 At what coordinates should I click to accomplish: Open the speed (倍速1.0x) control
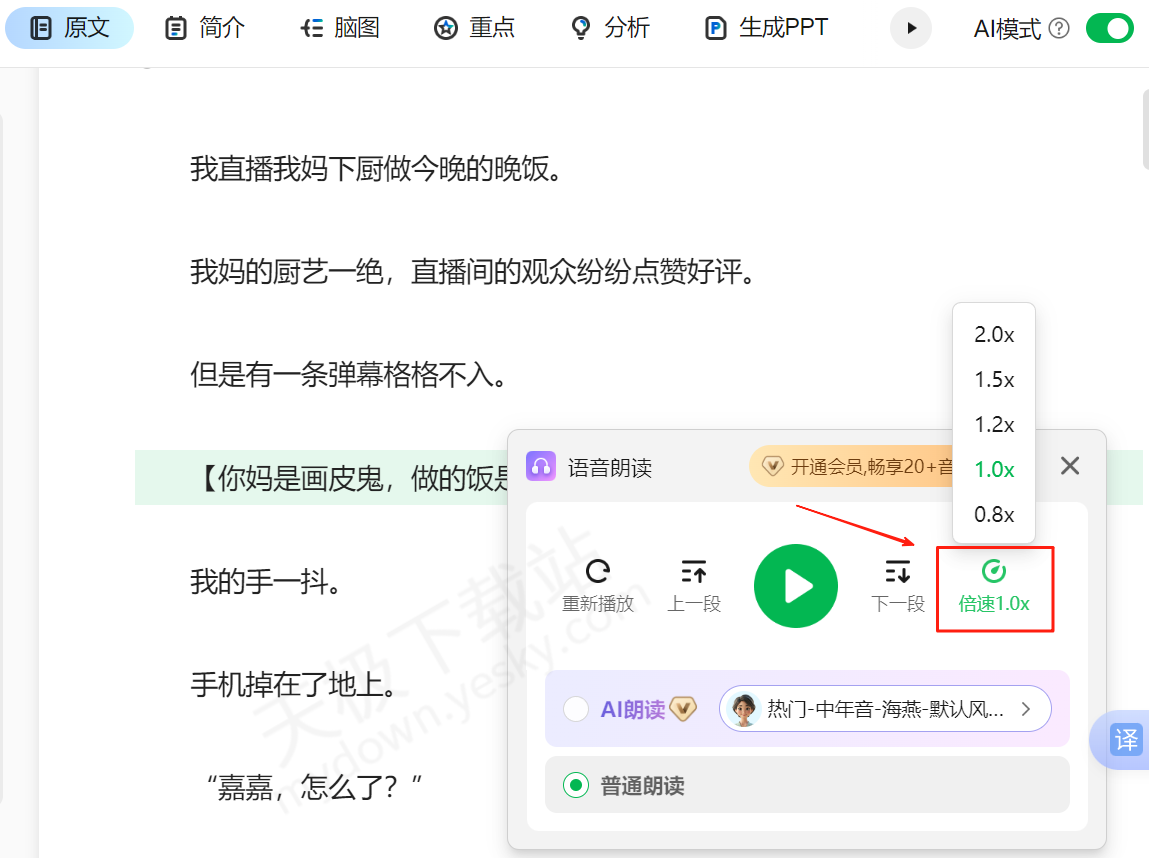[x=994, y=588]
